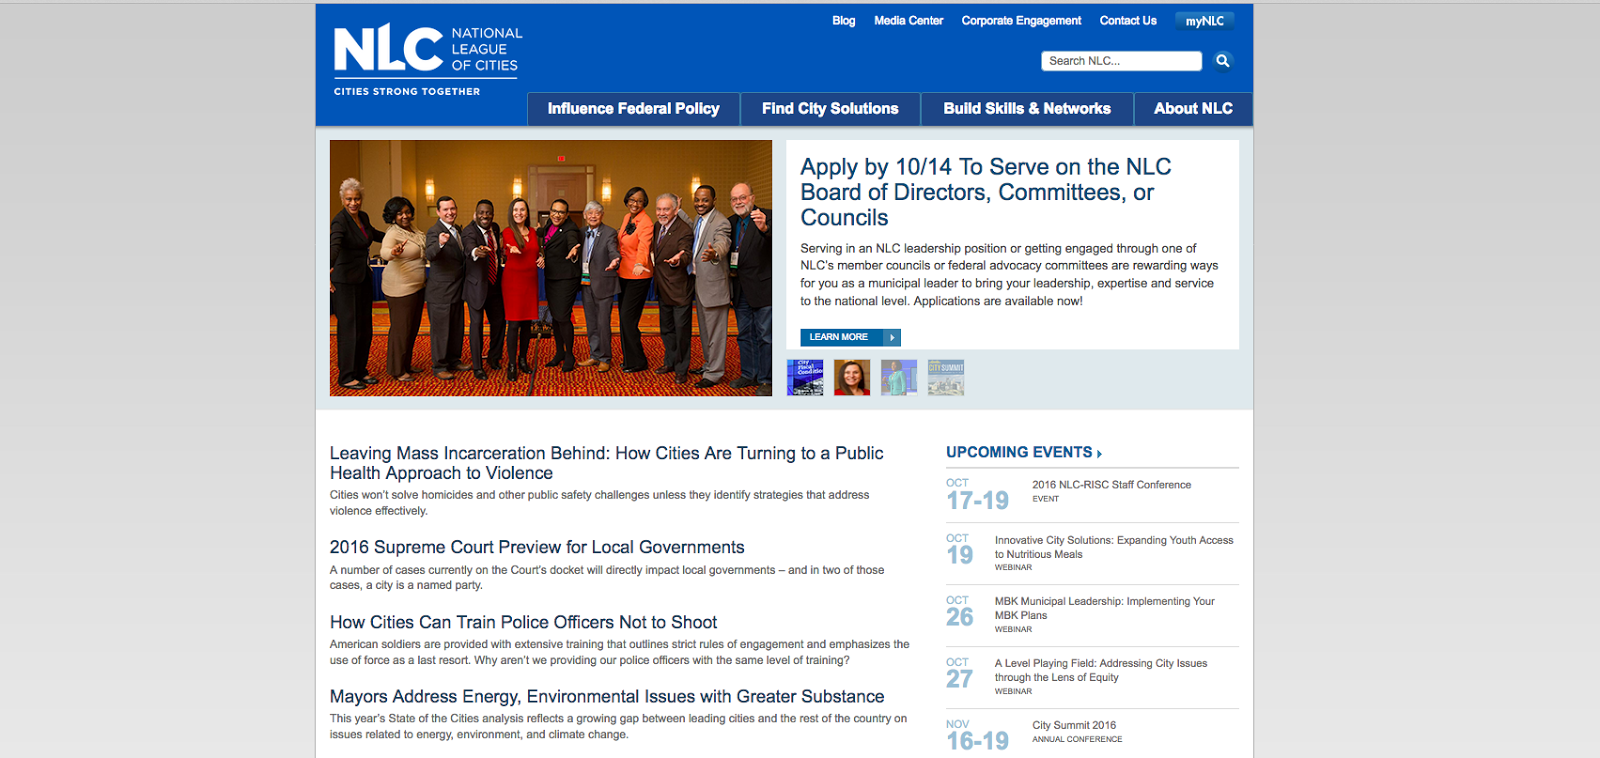Click the Oct 17-19 event date
The height and width of the screenshot is (758, 1600).
point(977,495)
